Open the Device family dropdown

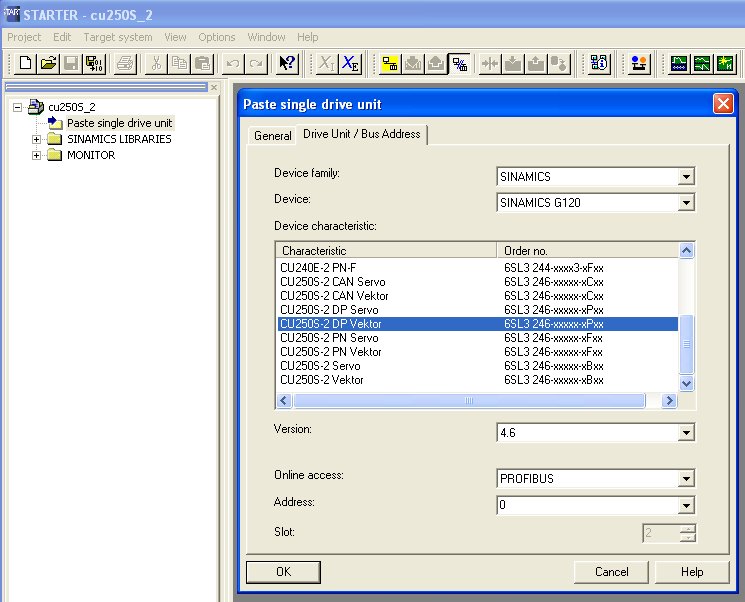tap(686, 177)
